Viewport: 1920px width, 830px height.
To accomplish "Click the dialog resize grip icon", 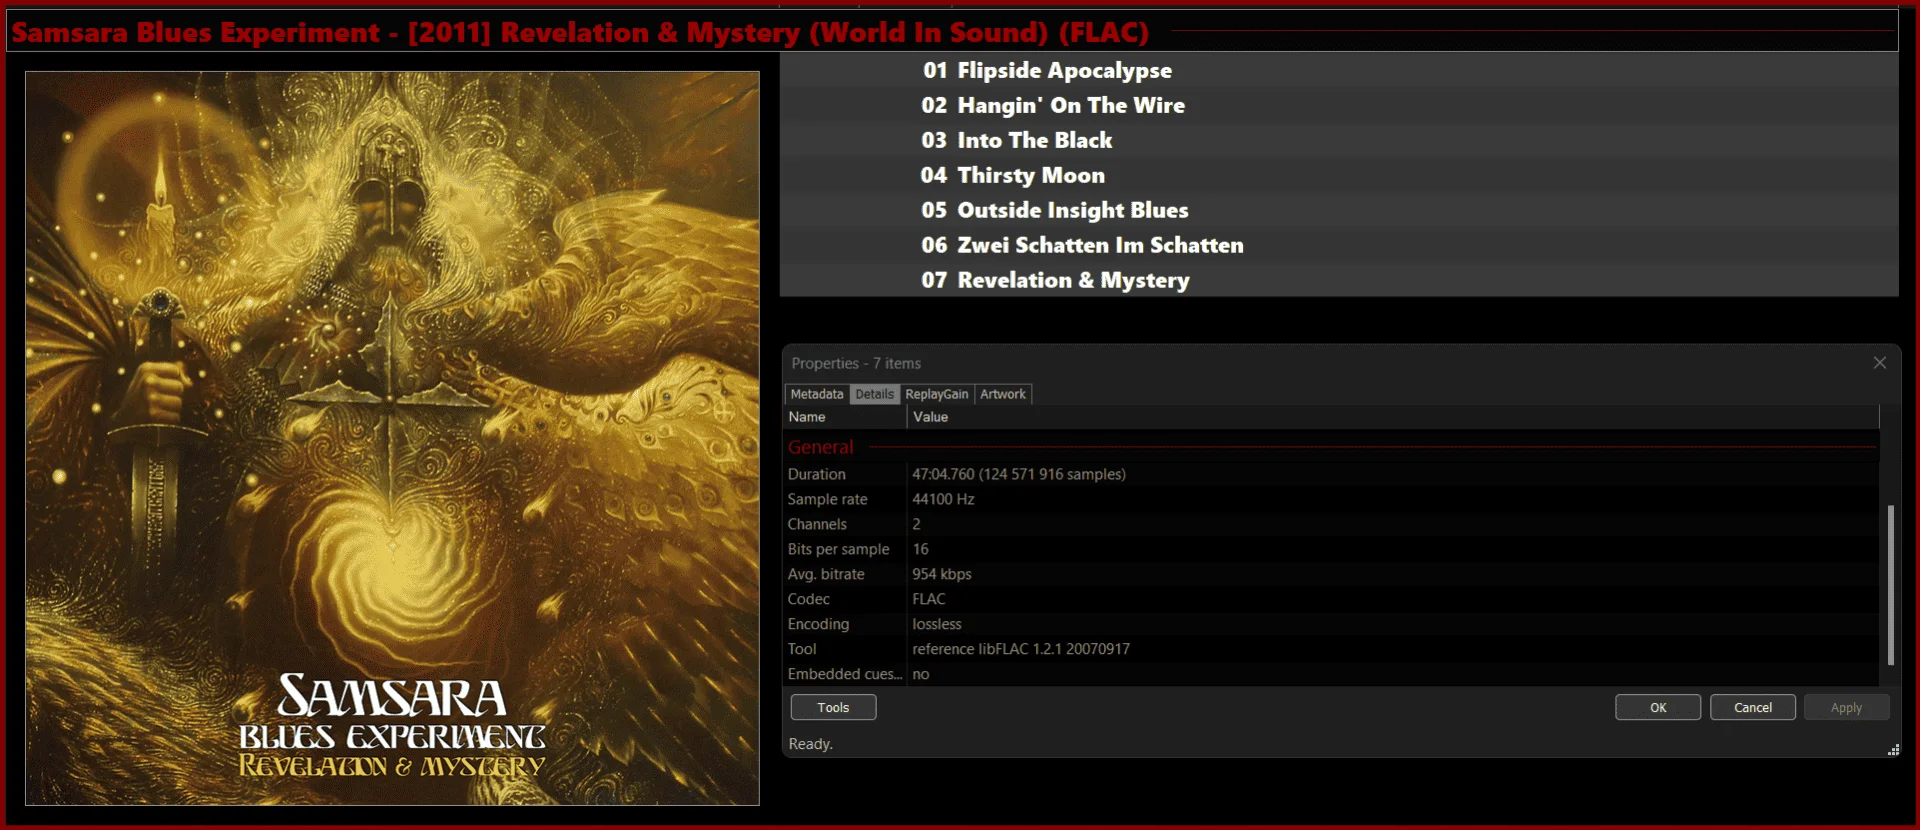I will [1893, 750].
